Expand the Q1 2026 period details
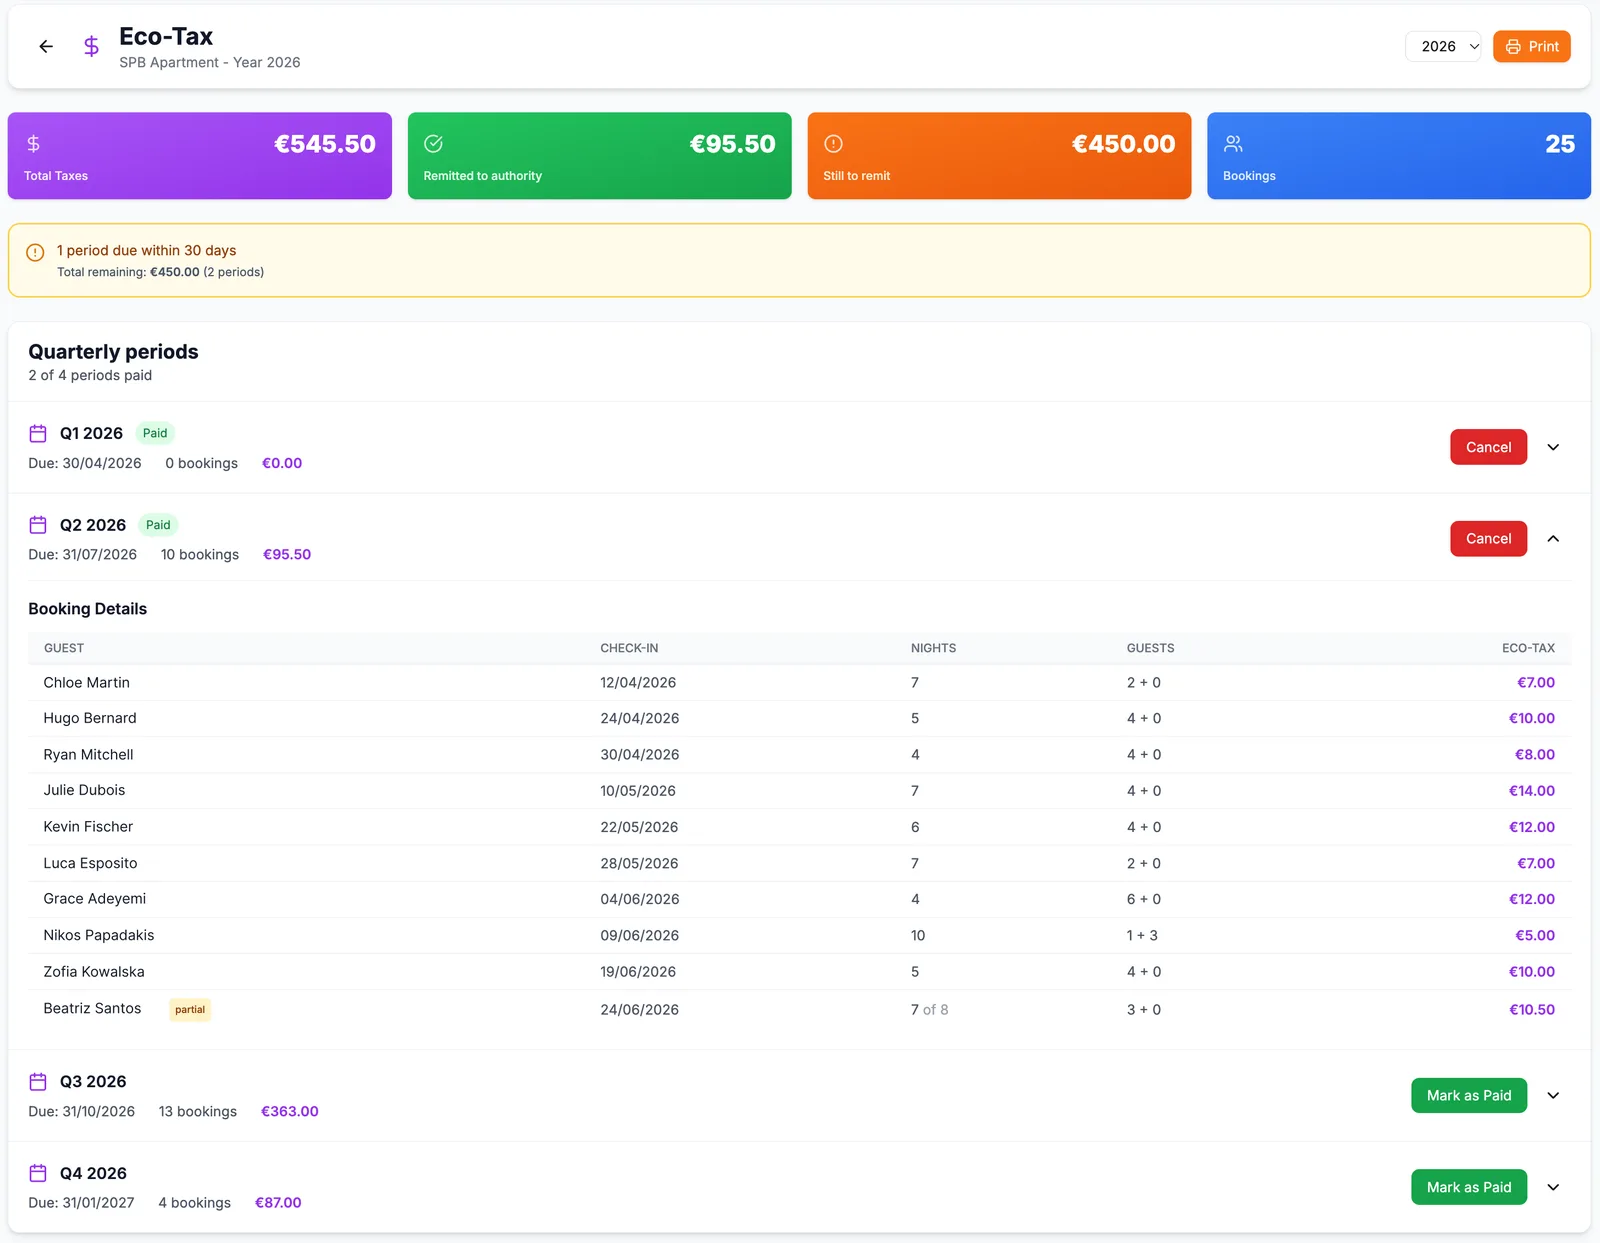The width and height of the screenshot is (1600, 1243). pyautogui.click(x=1553, y=447)
